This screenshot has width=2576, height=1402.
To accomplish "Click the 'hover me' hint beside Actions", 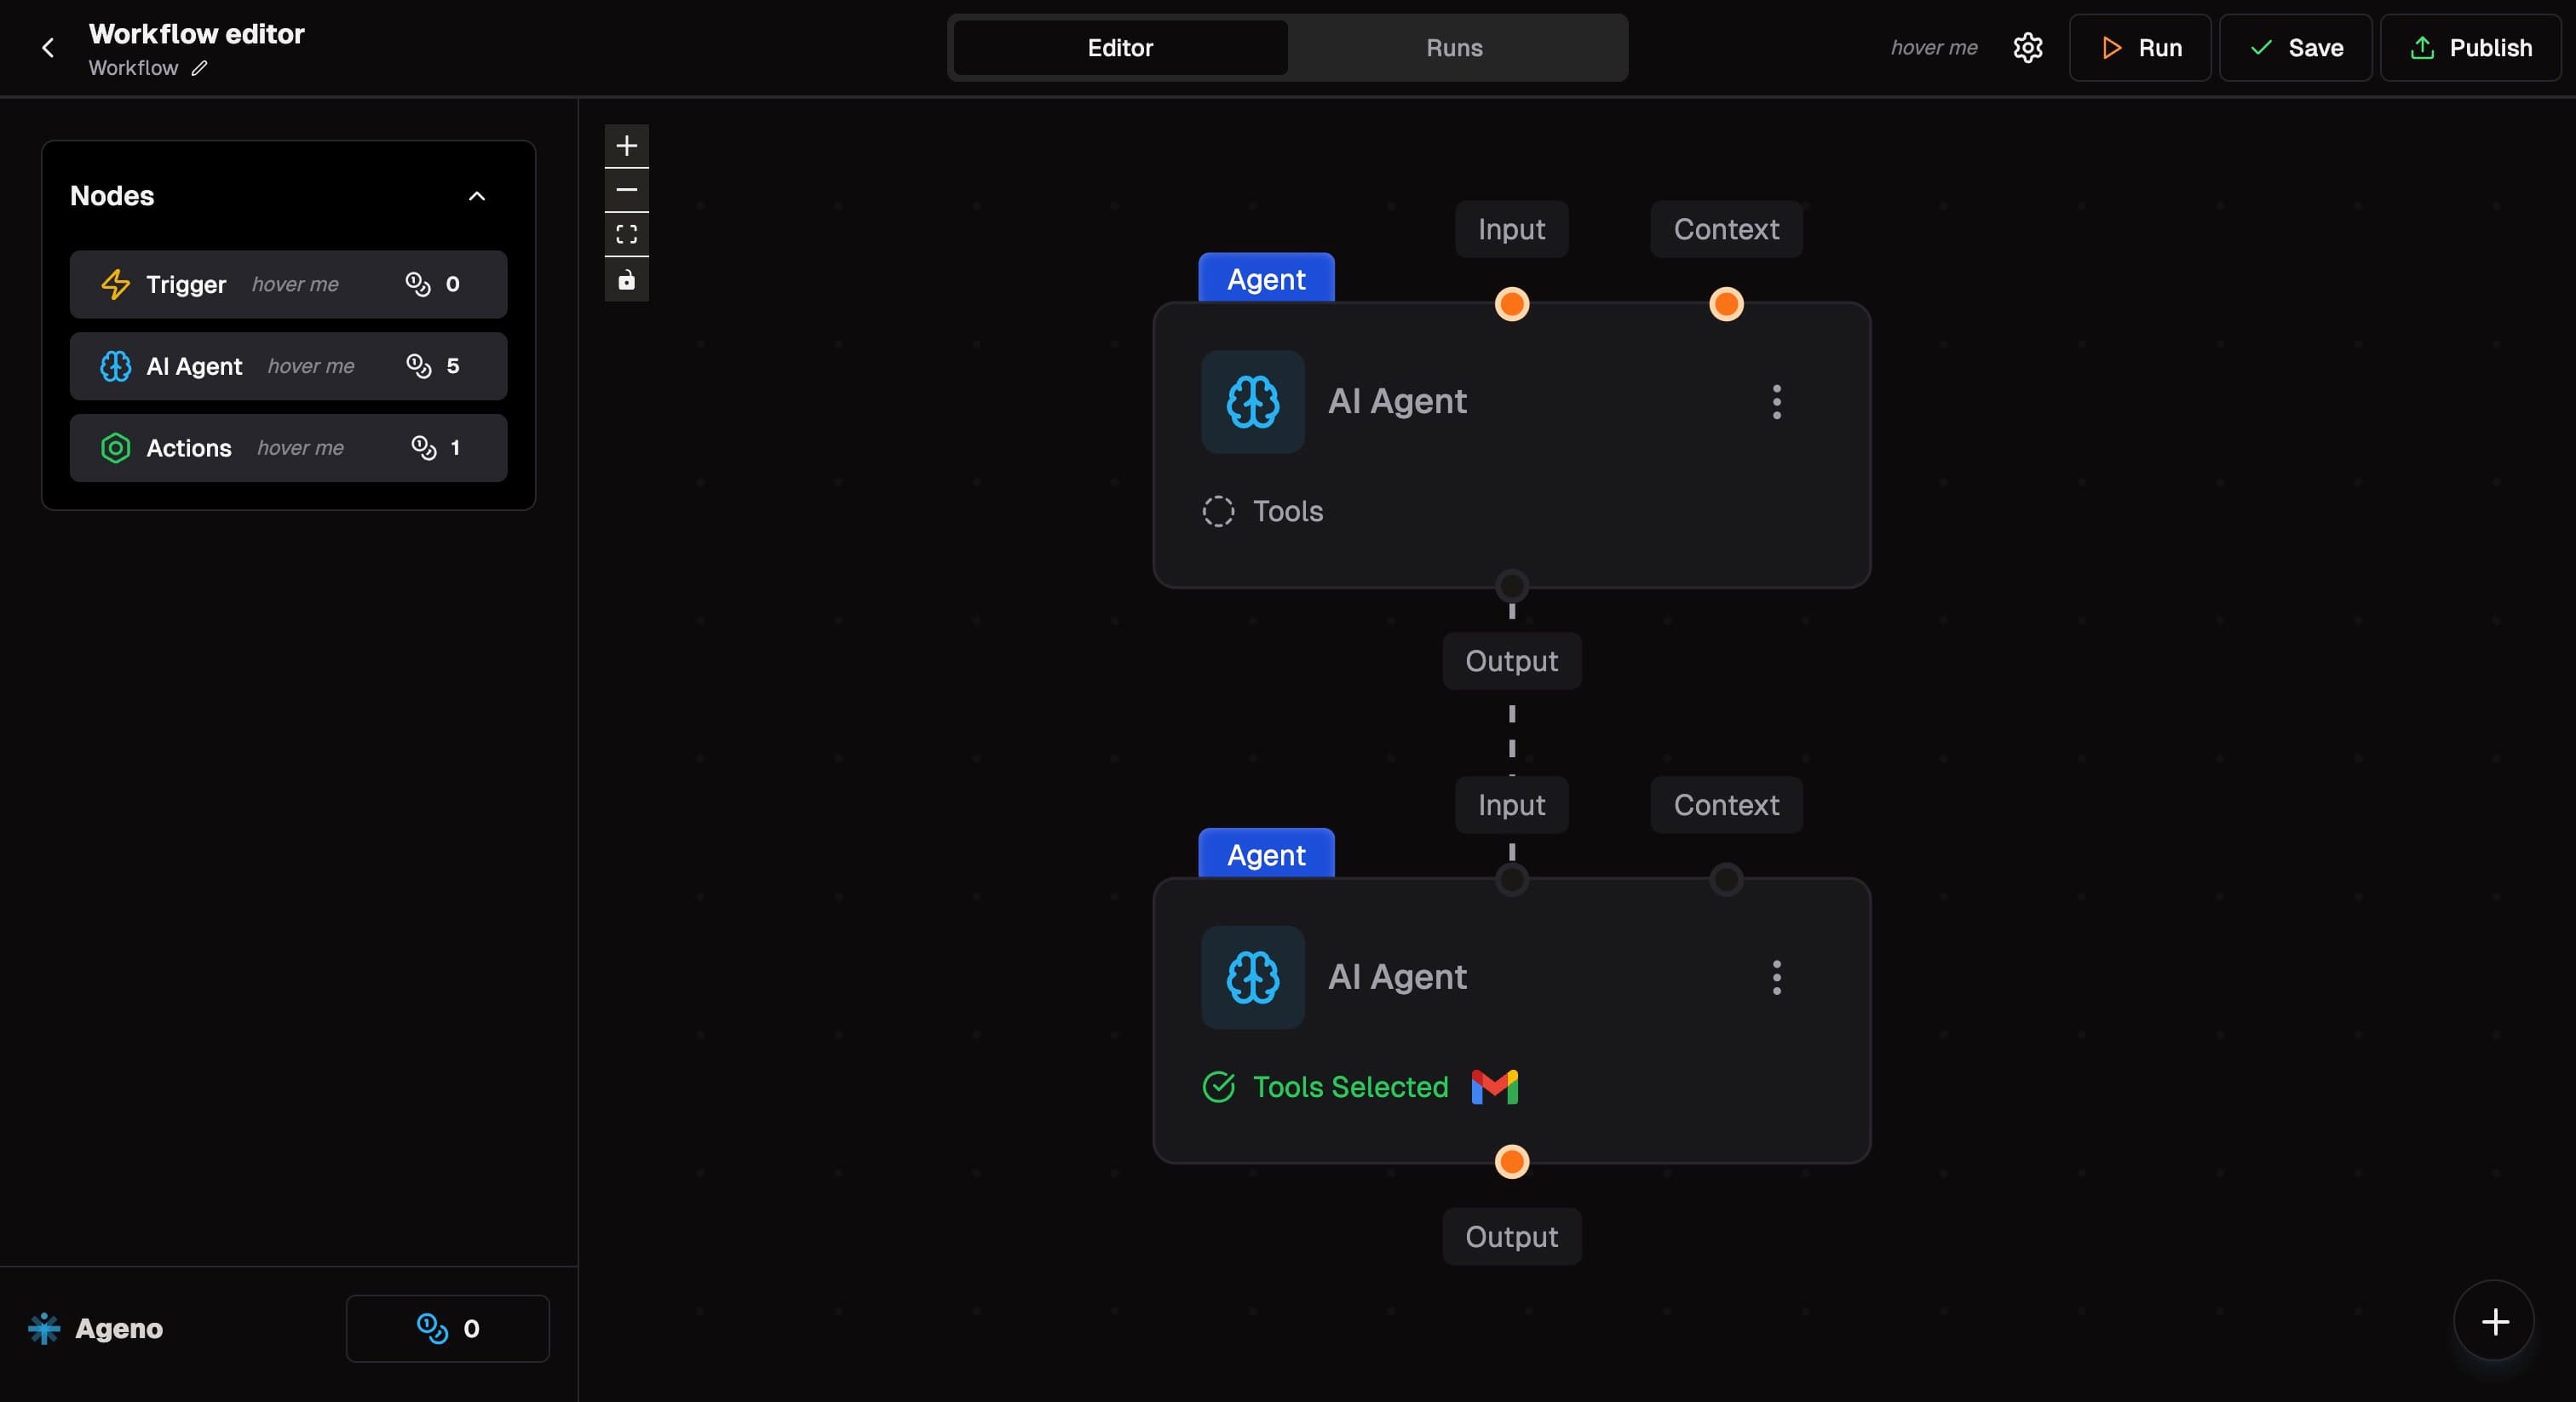I will 300,448.
